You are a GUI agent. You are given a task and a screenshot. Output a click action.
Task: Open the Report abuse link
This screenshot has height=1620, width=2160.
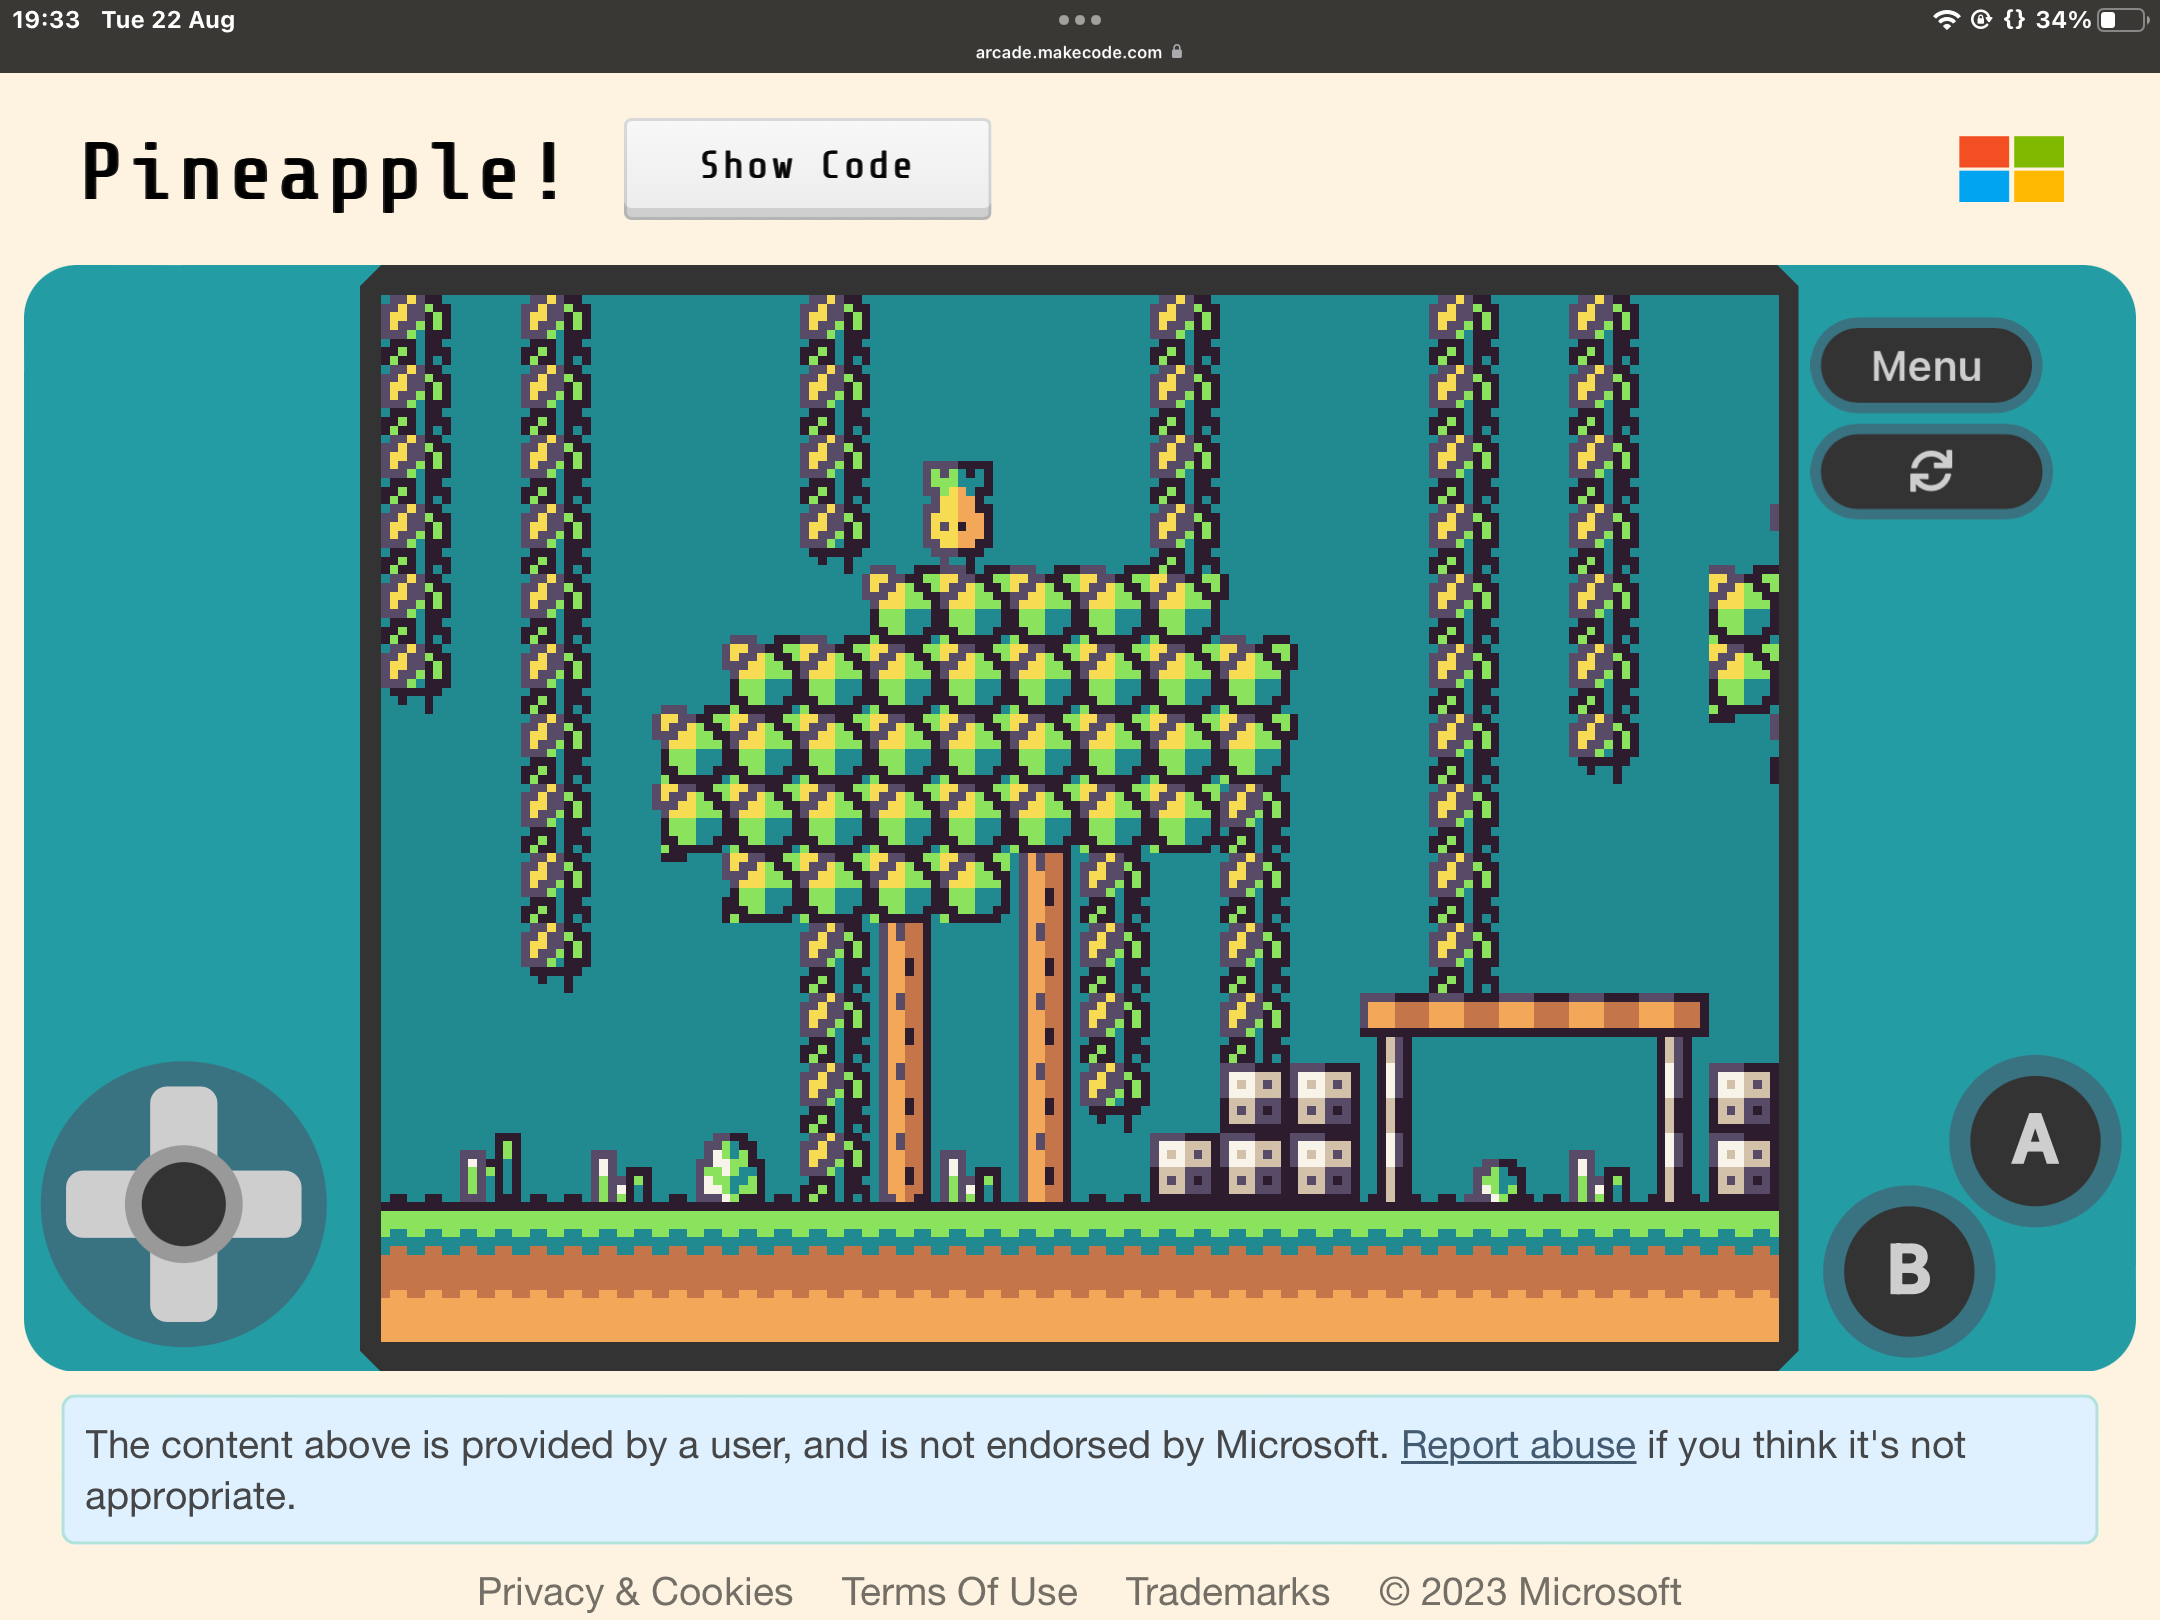tap(1517, 1445)
